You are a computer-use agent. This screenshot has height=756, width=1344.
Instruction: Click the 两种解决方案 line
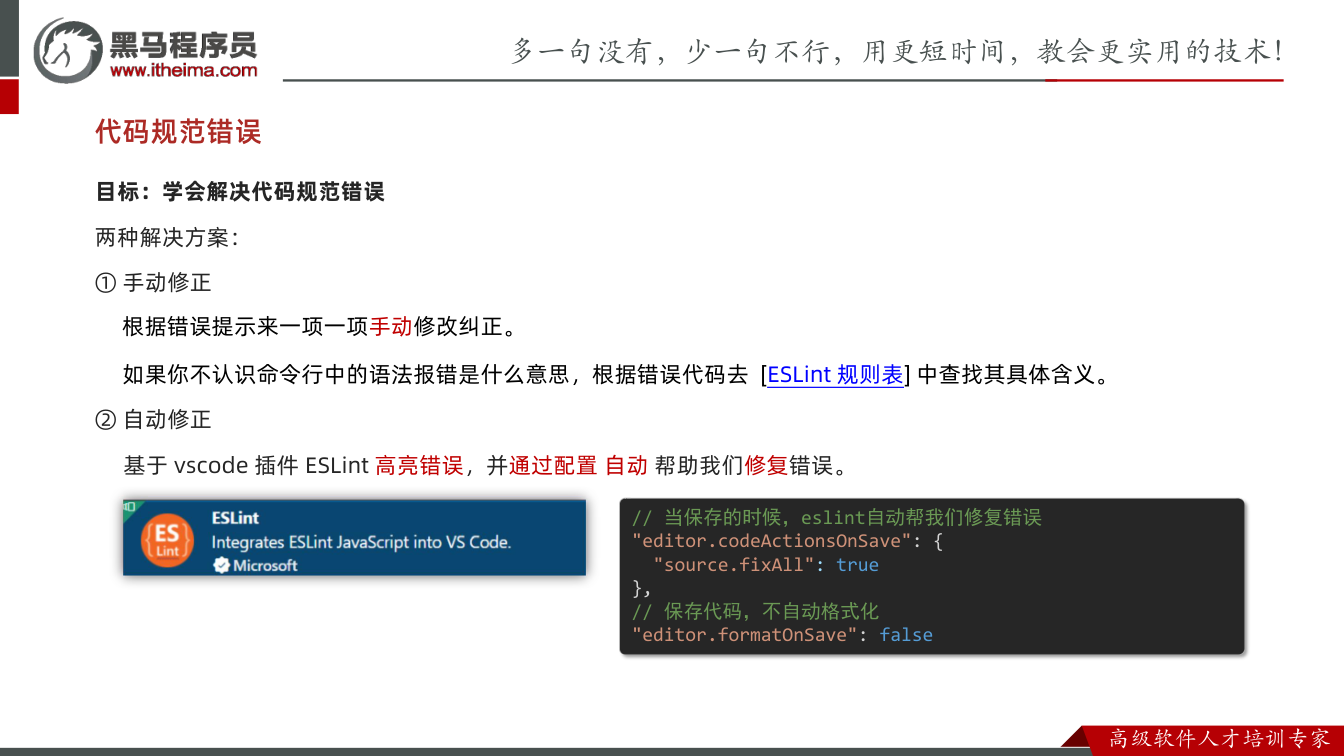click(167, 238)
